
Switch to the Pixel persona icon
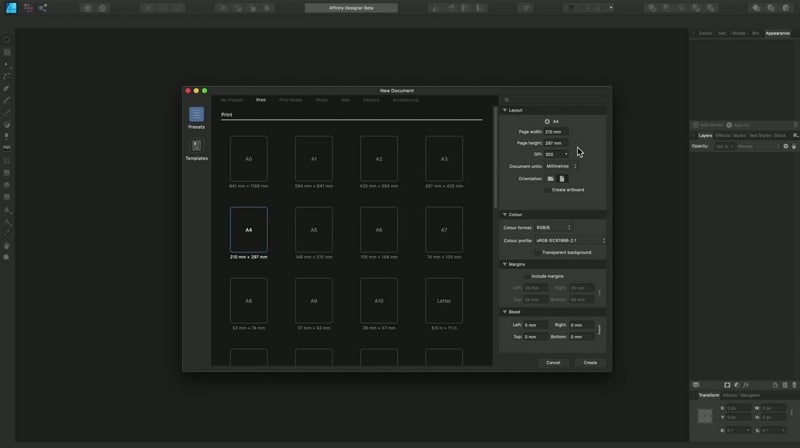tap(28, 8)
